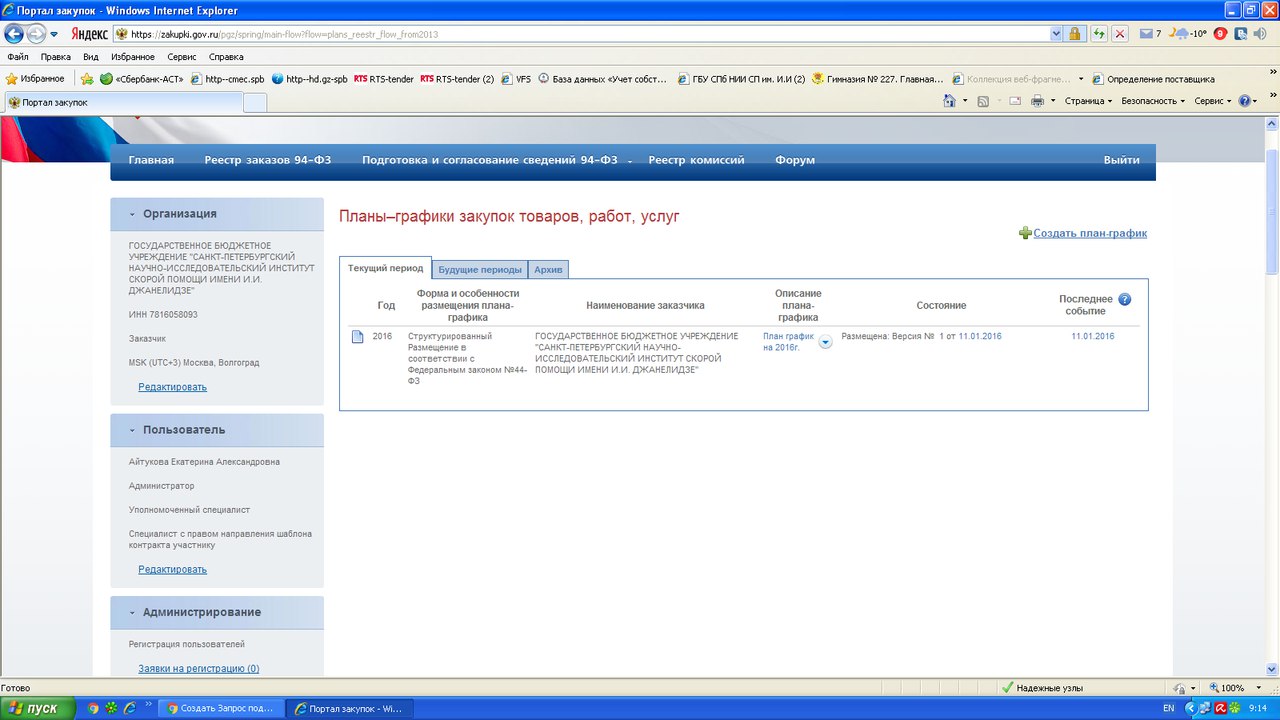Open the «Сбербанк-АСТ» favorites bookmark
The width and height of the screenshot is (1280, 720).
coord(142,78)
